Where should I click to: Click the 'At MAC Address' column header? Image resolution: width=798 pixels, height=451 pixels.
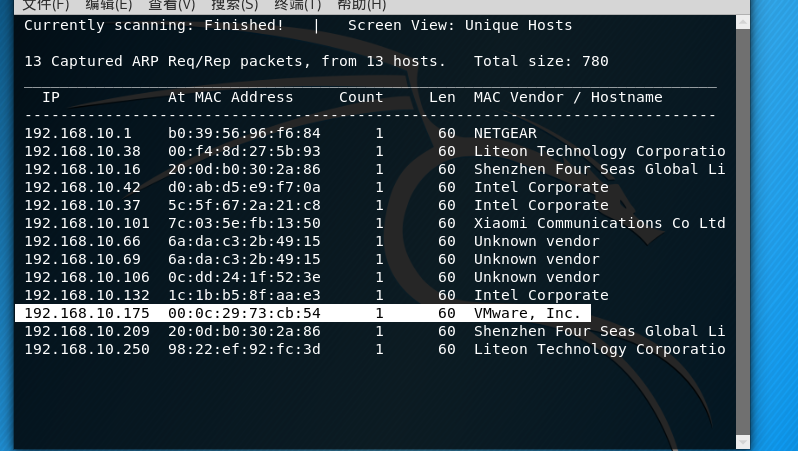(x=231, y=97)
